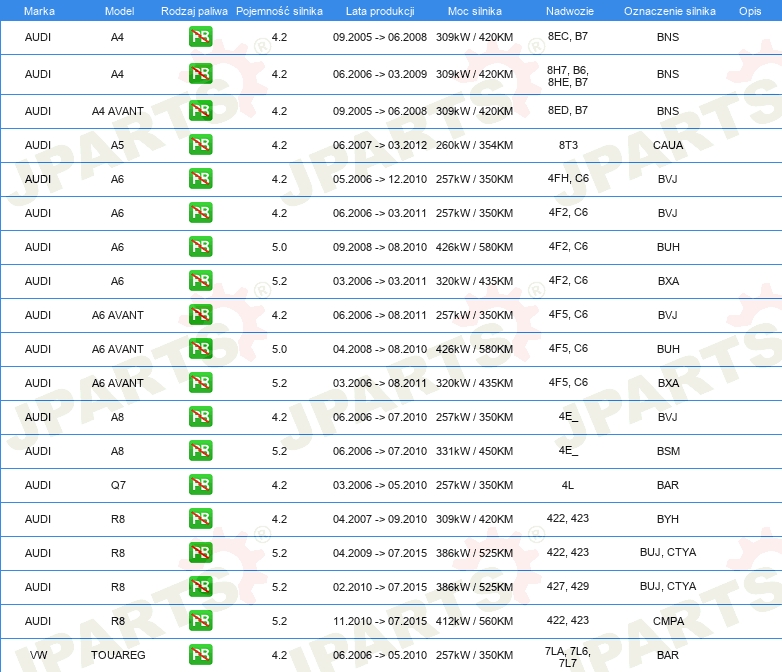
Task: Select the 8T3 body cell
Action: (x=568, y=145)
